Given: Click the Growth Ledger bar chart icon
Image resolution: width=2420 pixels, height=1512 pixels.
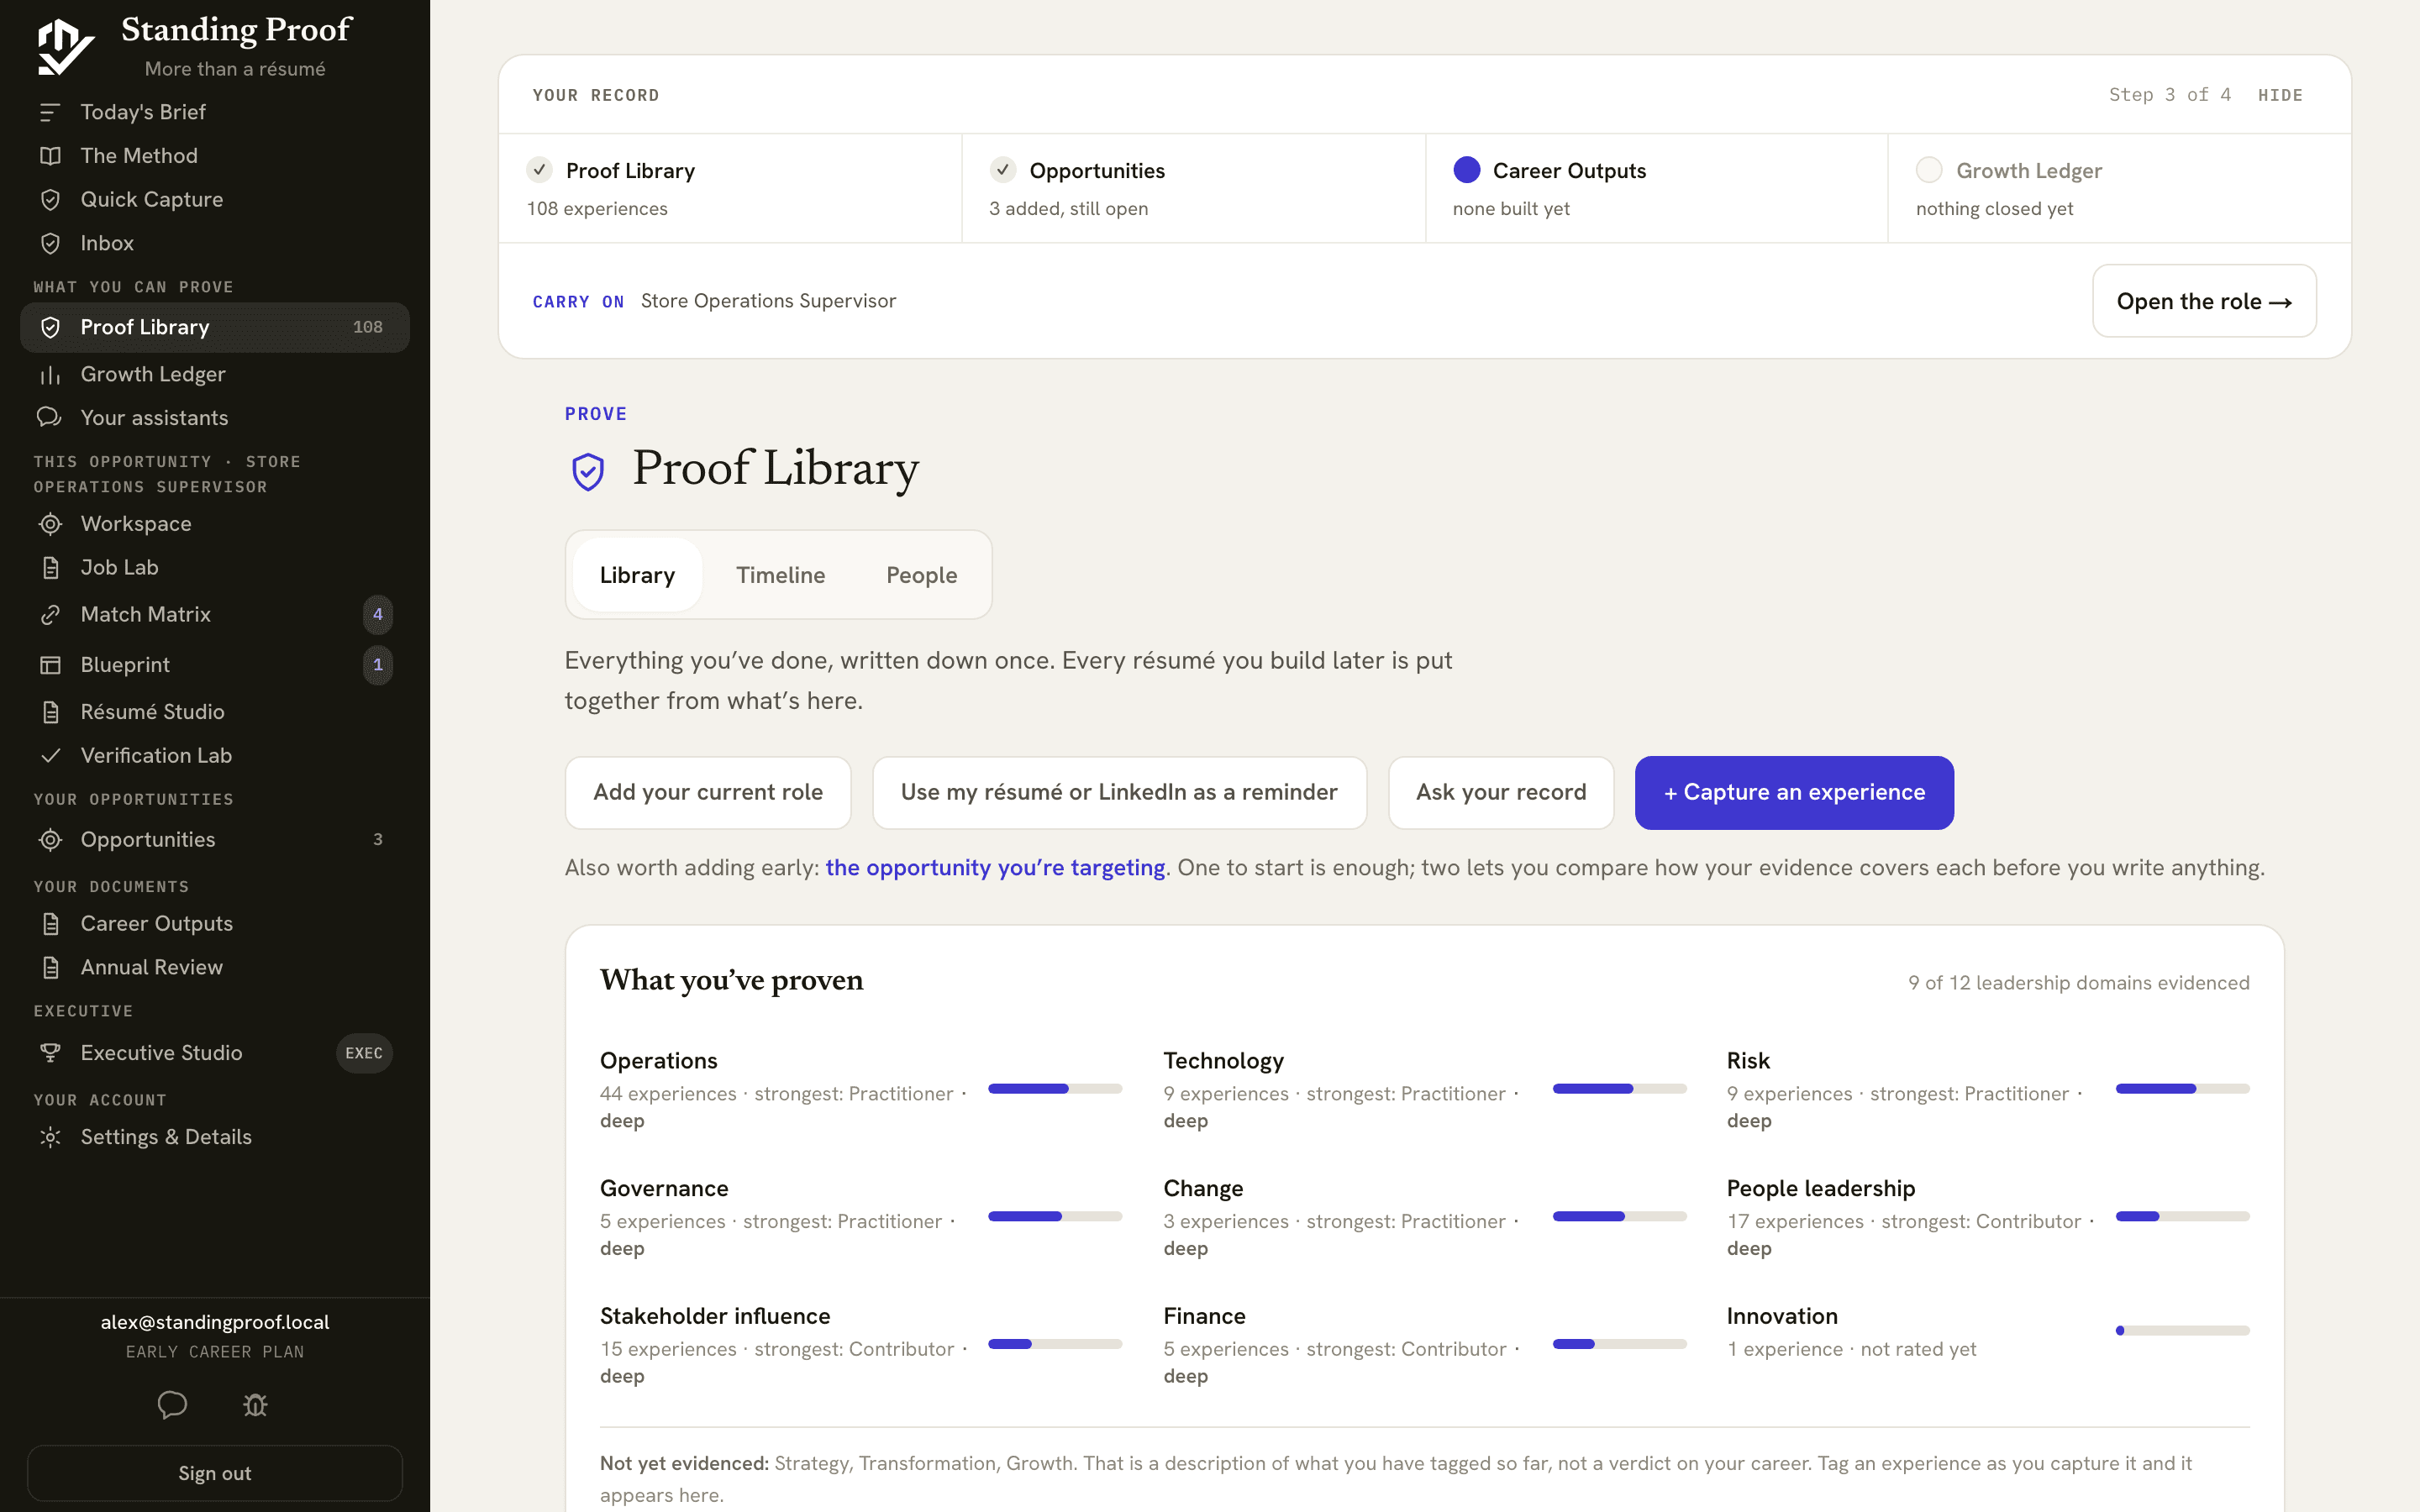Looking at the screenshot, I should pyautogui.click(x=50, y=374).
